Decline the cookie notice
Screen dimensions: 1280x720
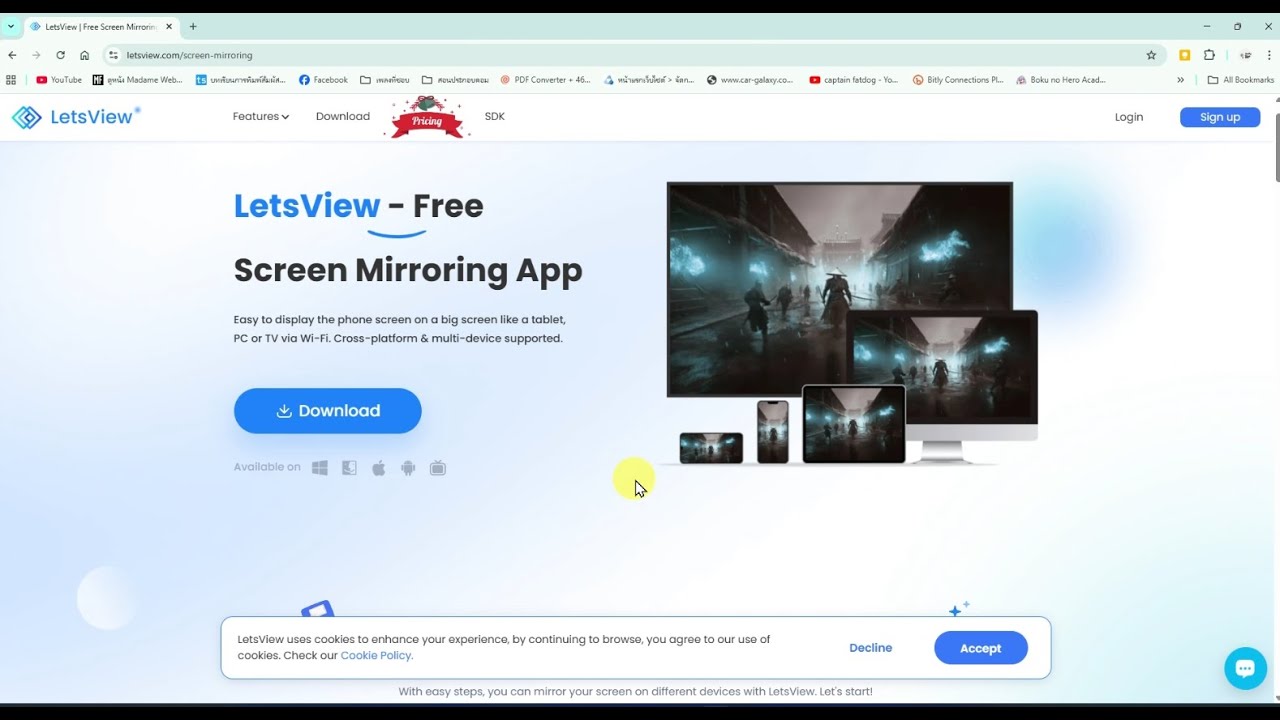(871, 648)
